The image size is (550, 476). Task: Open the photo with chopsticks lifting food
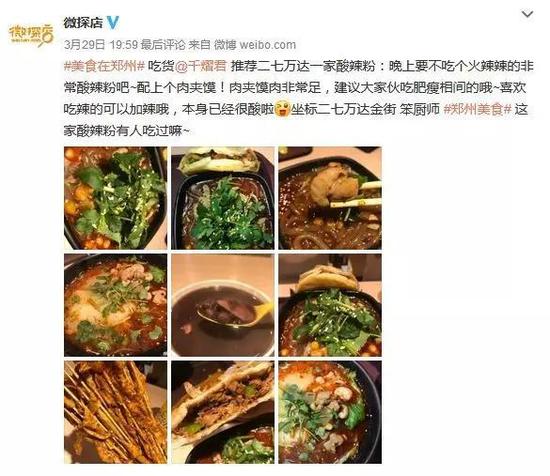(x=330, y=198)
